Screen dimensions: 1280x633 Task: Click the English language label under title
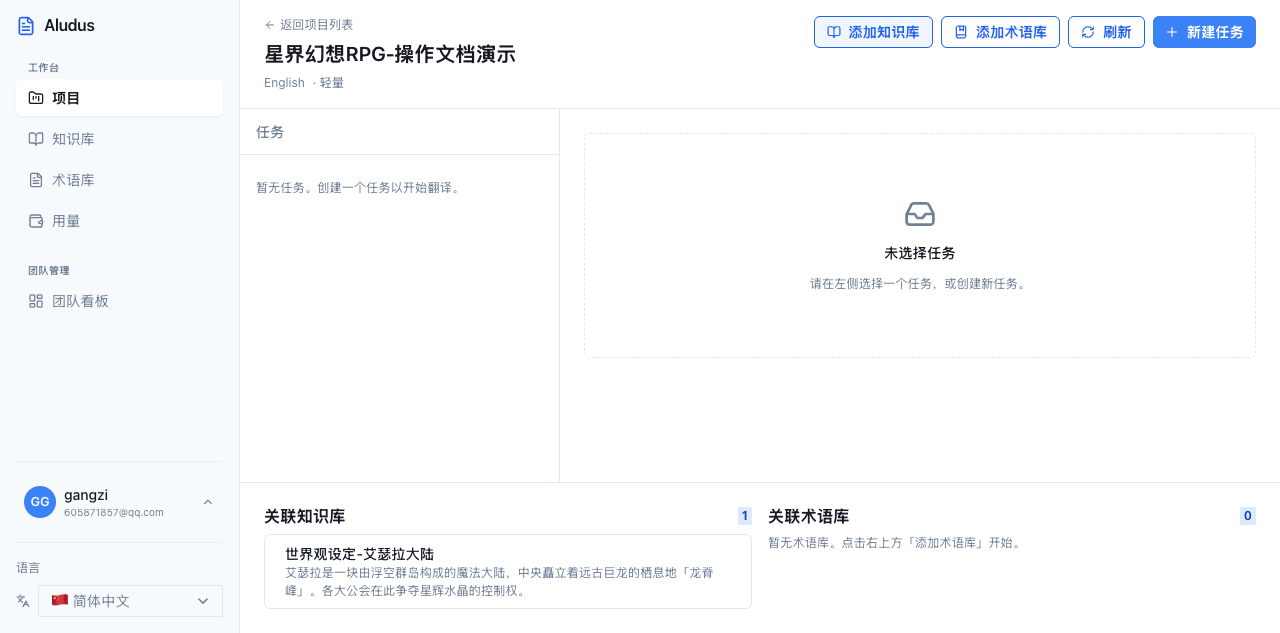point(284,83)
